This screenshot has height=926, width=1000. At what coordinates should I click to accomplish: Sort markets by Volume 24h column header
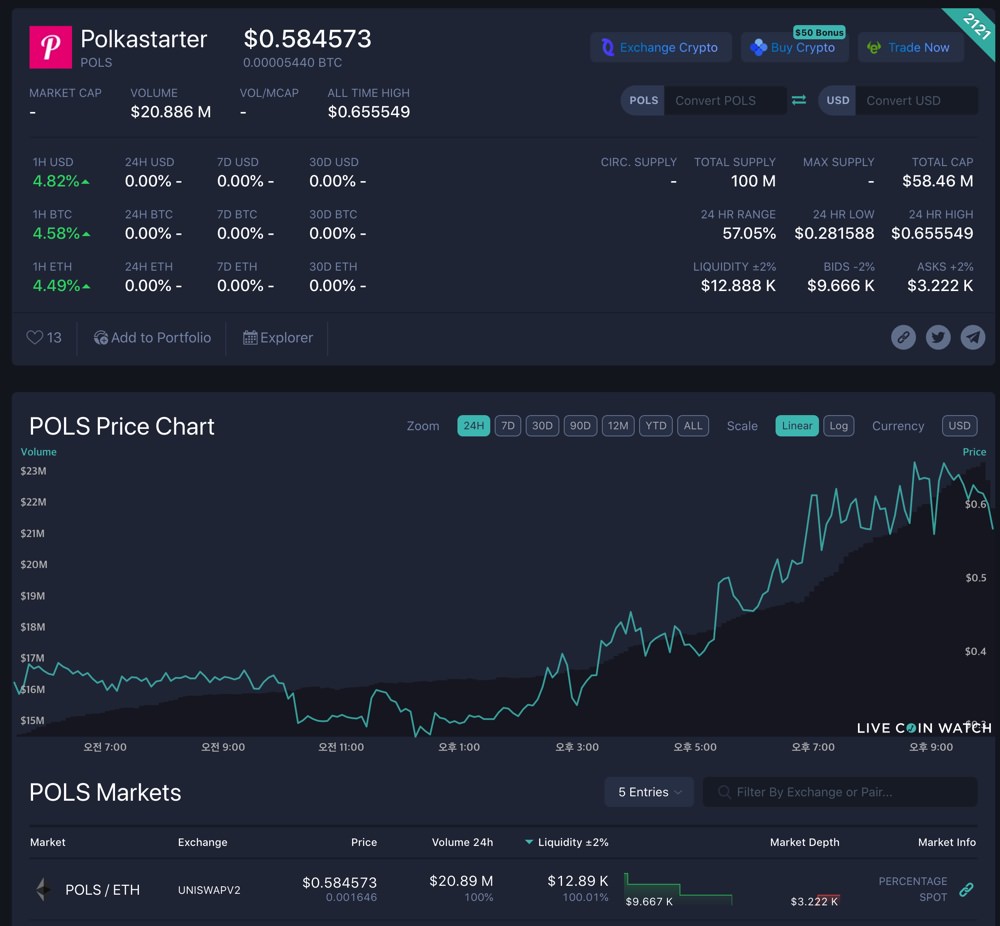(x=462, y=842)
